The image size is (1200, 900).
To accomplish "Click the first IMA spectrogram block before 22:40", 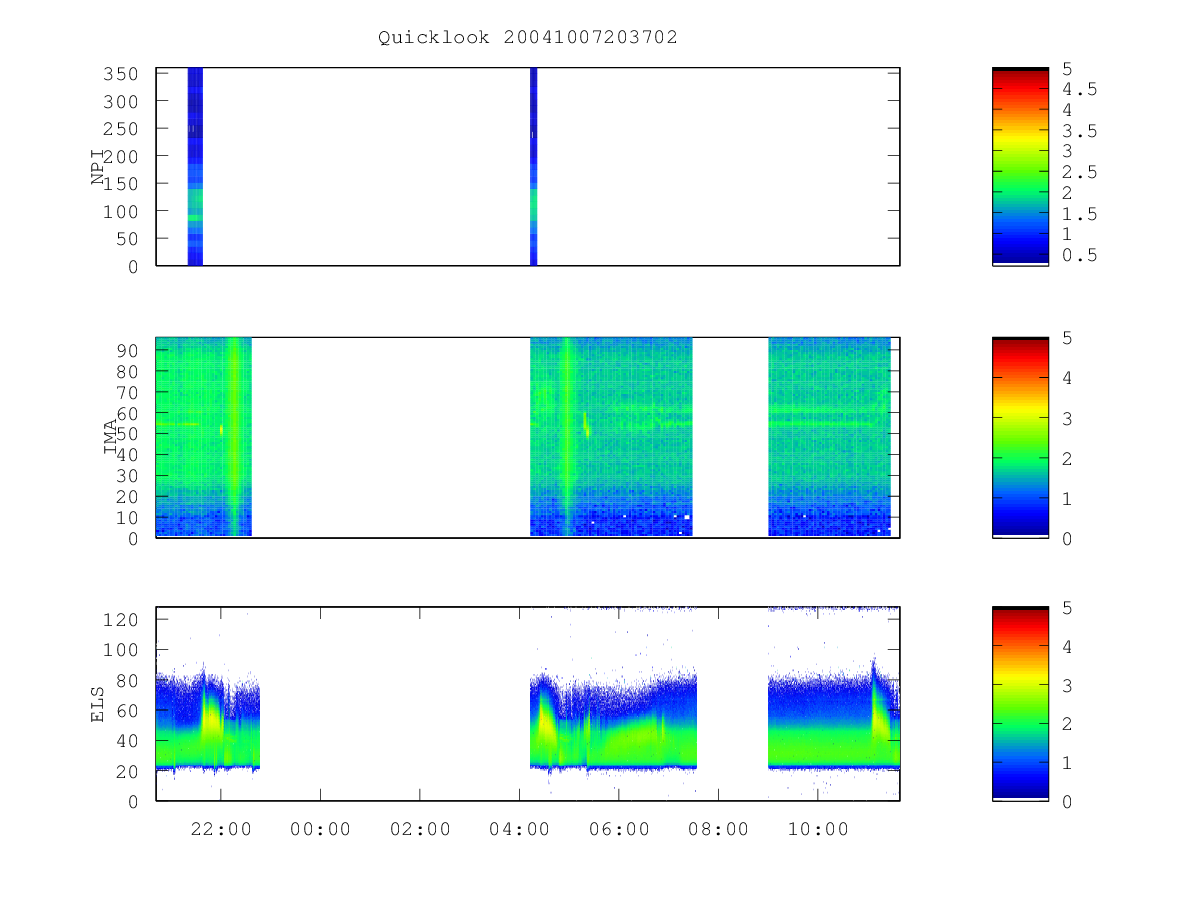I will point(204,437).
